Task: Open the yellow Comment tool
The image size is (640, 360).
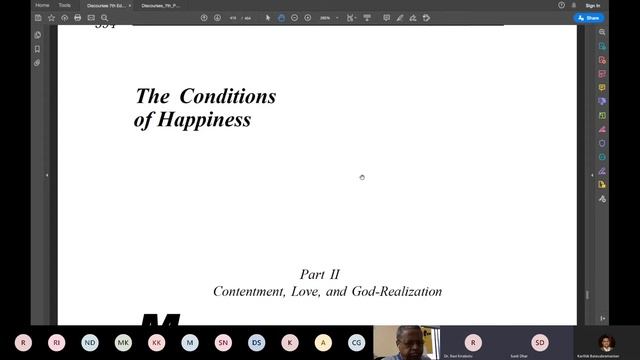Action: [x=602, y=88]
